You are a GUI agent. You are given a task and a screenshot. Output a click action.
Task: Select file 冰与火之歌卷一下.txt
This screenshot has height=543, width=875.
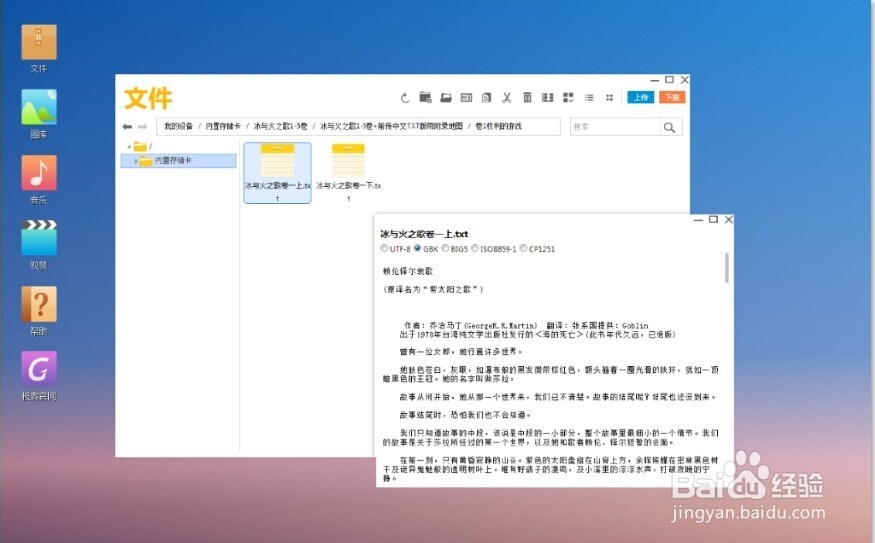click(348, 172)
